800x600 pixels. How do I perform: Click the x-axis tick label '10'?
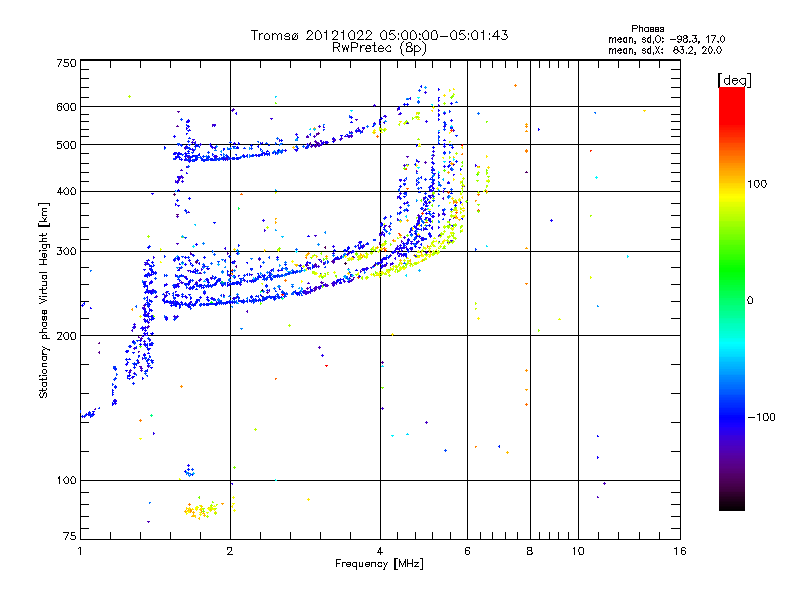tap(578, 551)
